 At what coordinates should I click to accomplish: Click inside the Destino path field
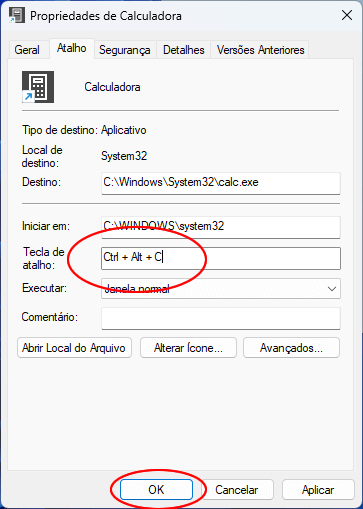tap(221, 183)
